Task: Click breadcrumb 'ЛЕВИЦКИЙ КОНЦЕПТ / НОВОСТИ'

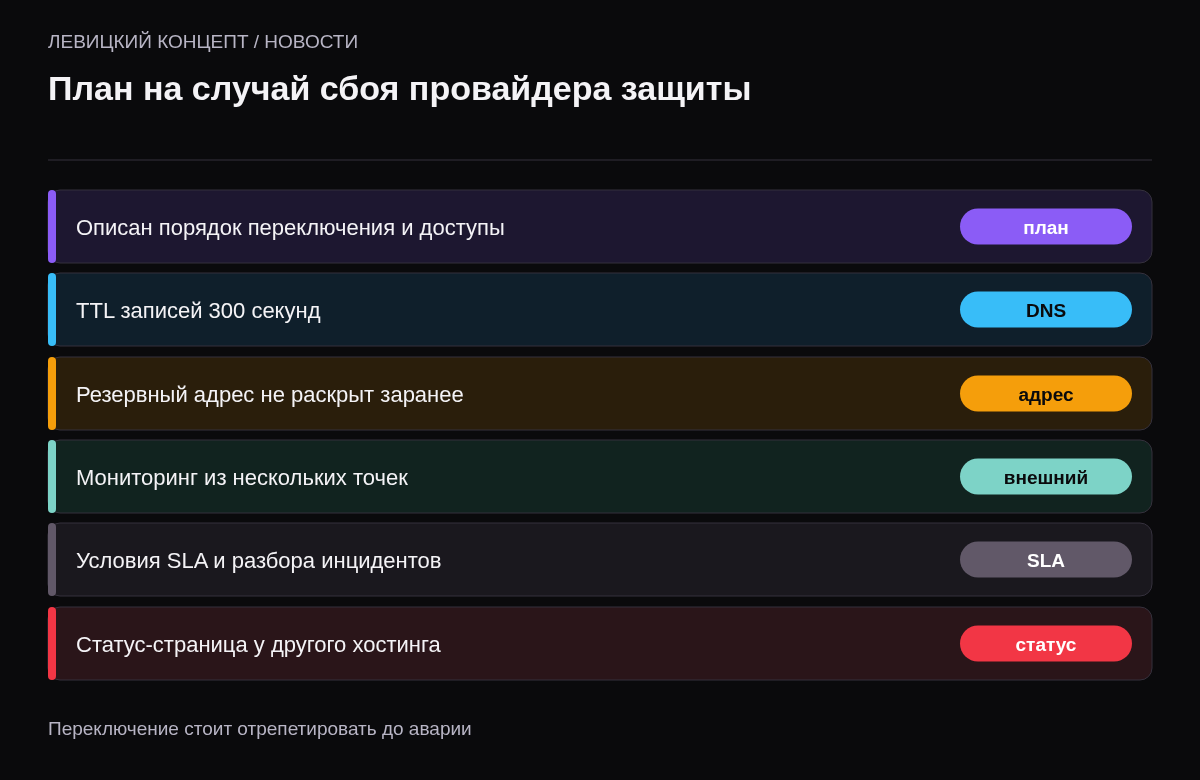Action: click(203, 42)
